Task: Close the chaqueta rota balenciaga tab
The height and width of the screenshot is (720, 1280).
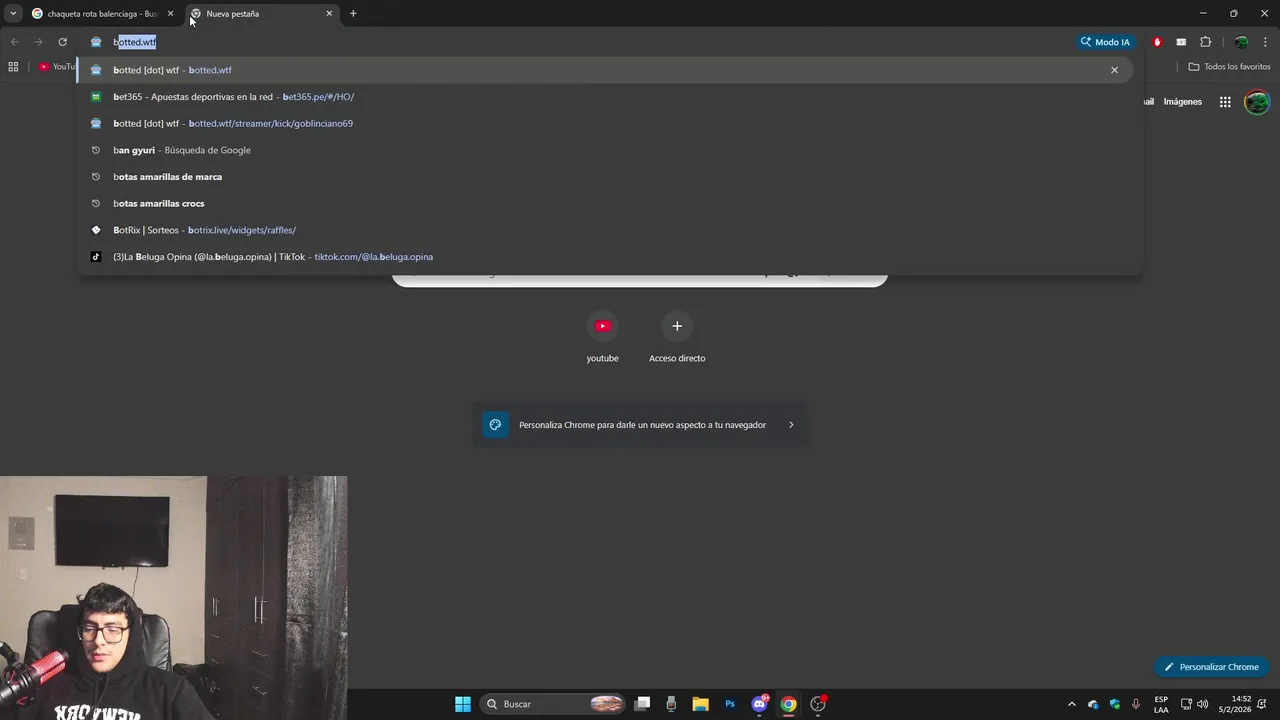Action: click(x=170, y=14)
